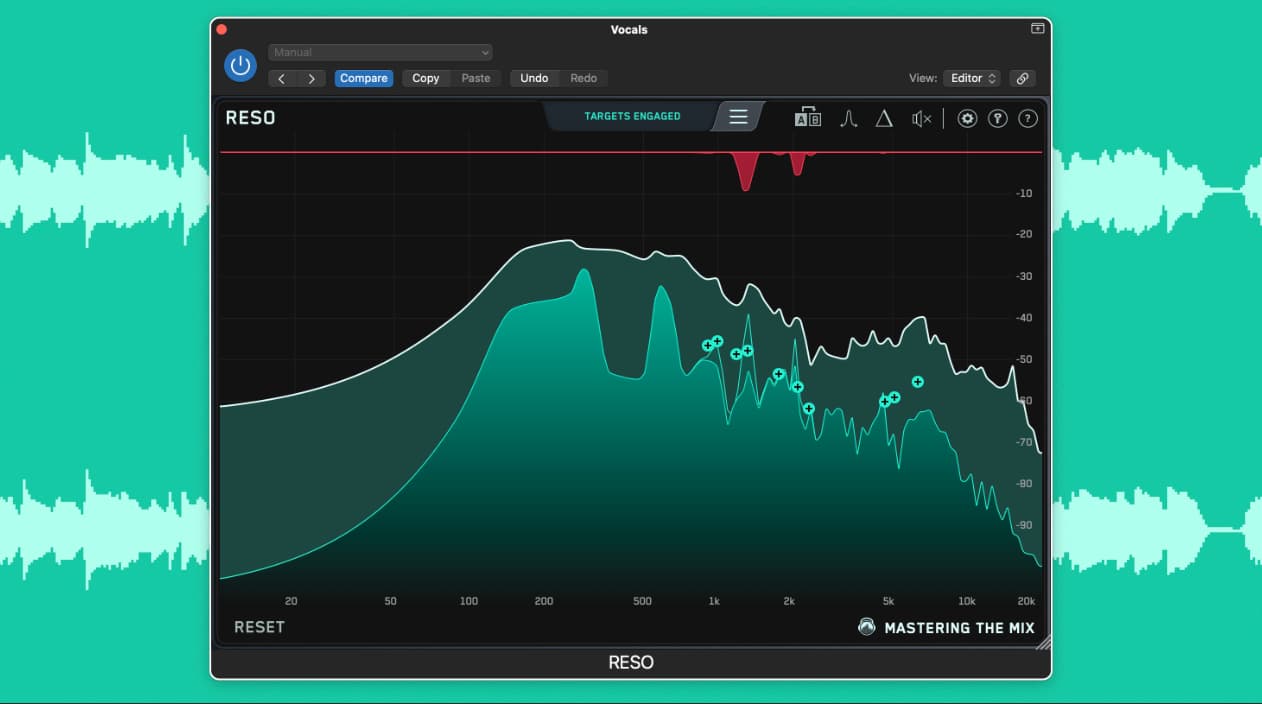Go to next preset with right arrow
The height and width of the screenshot is (704, 1262).
point(313,78)
